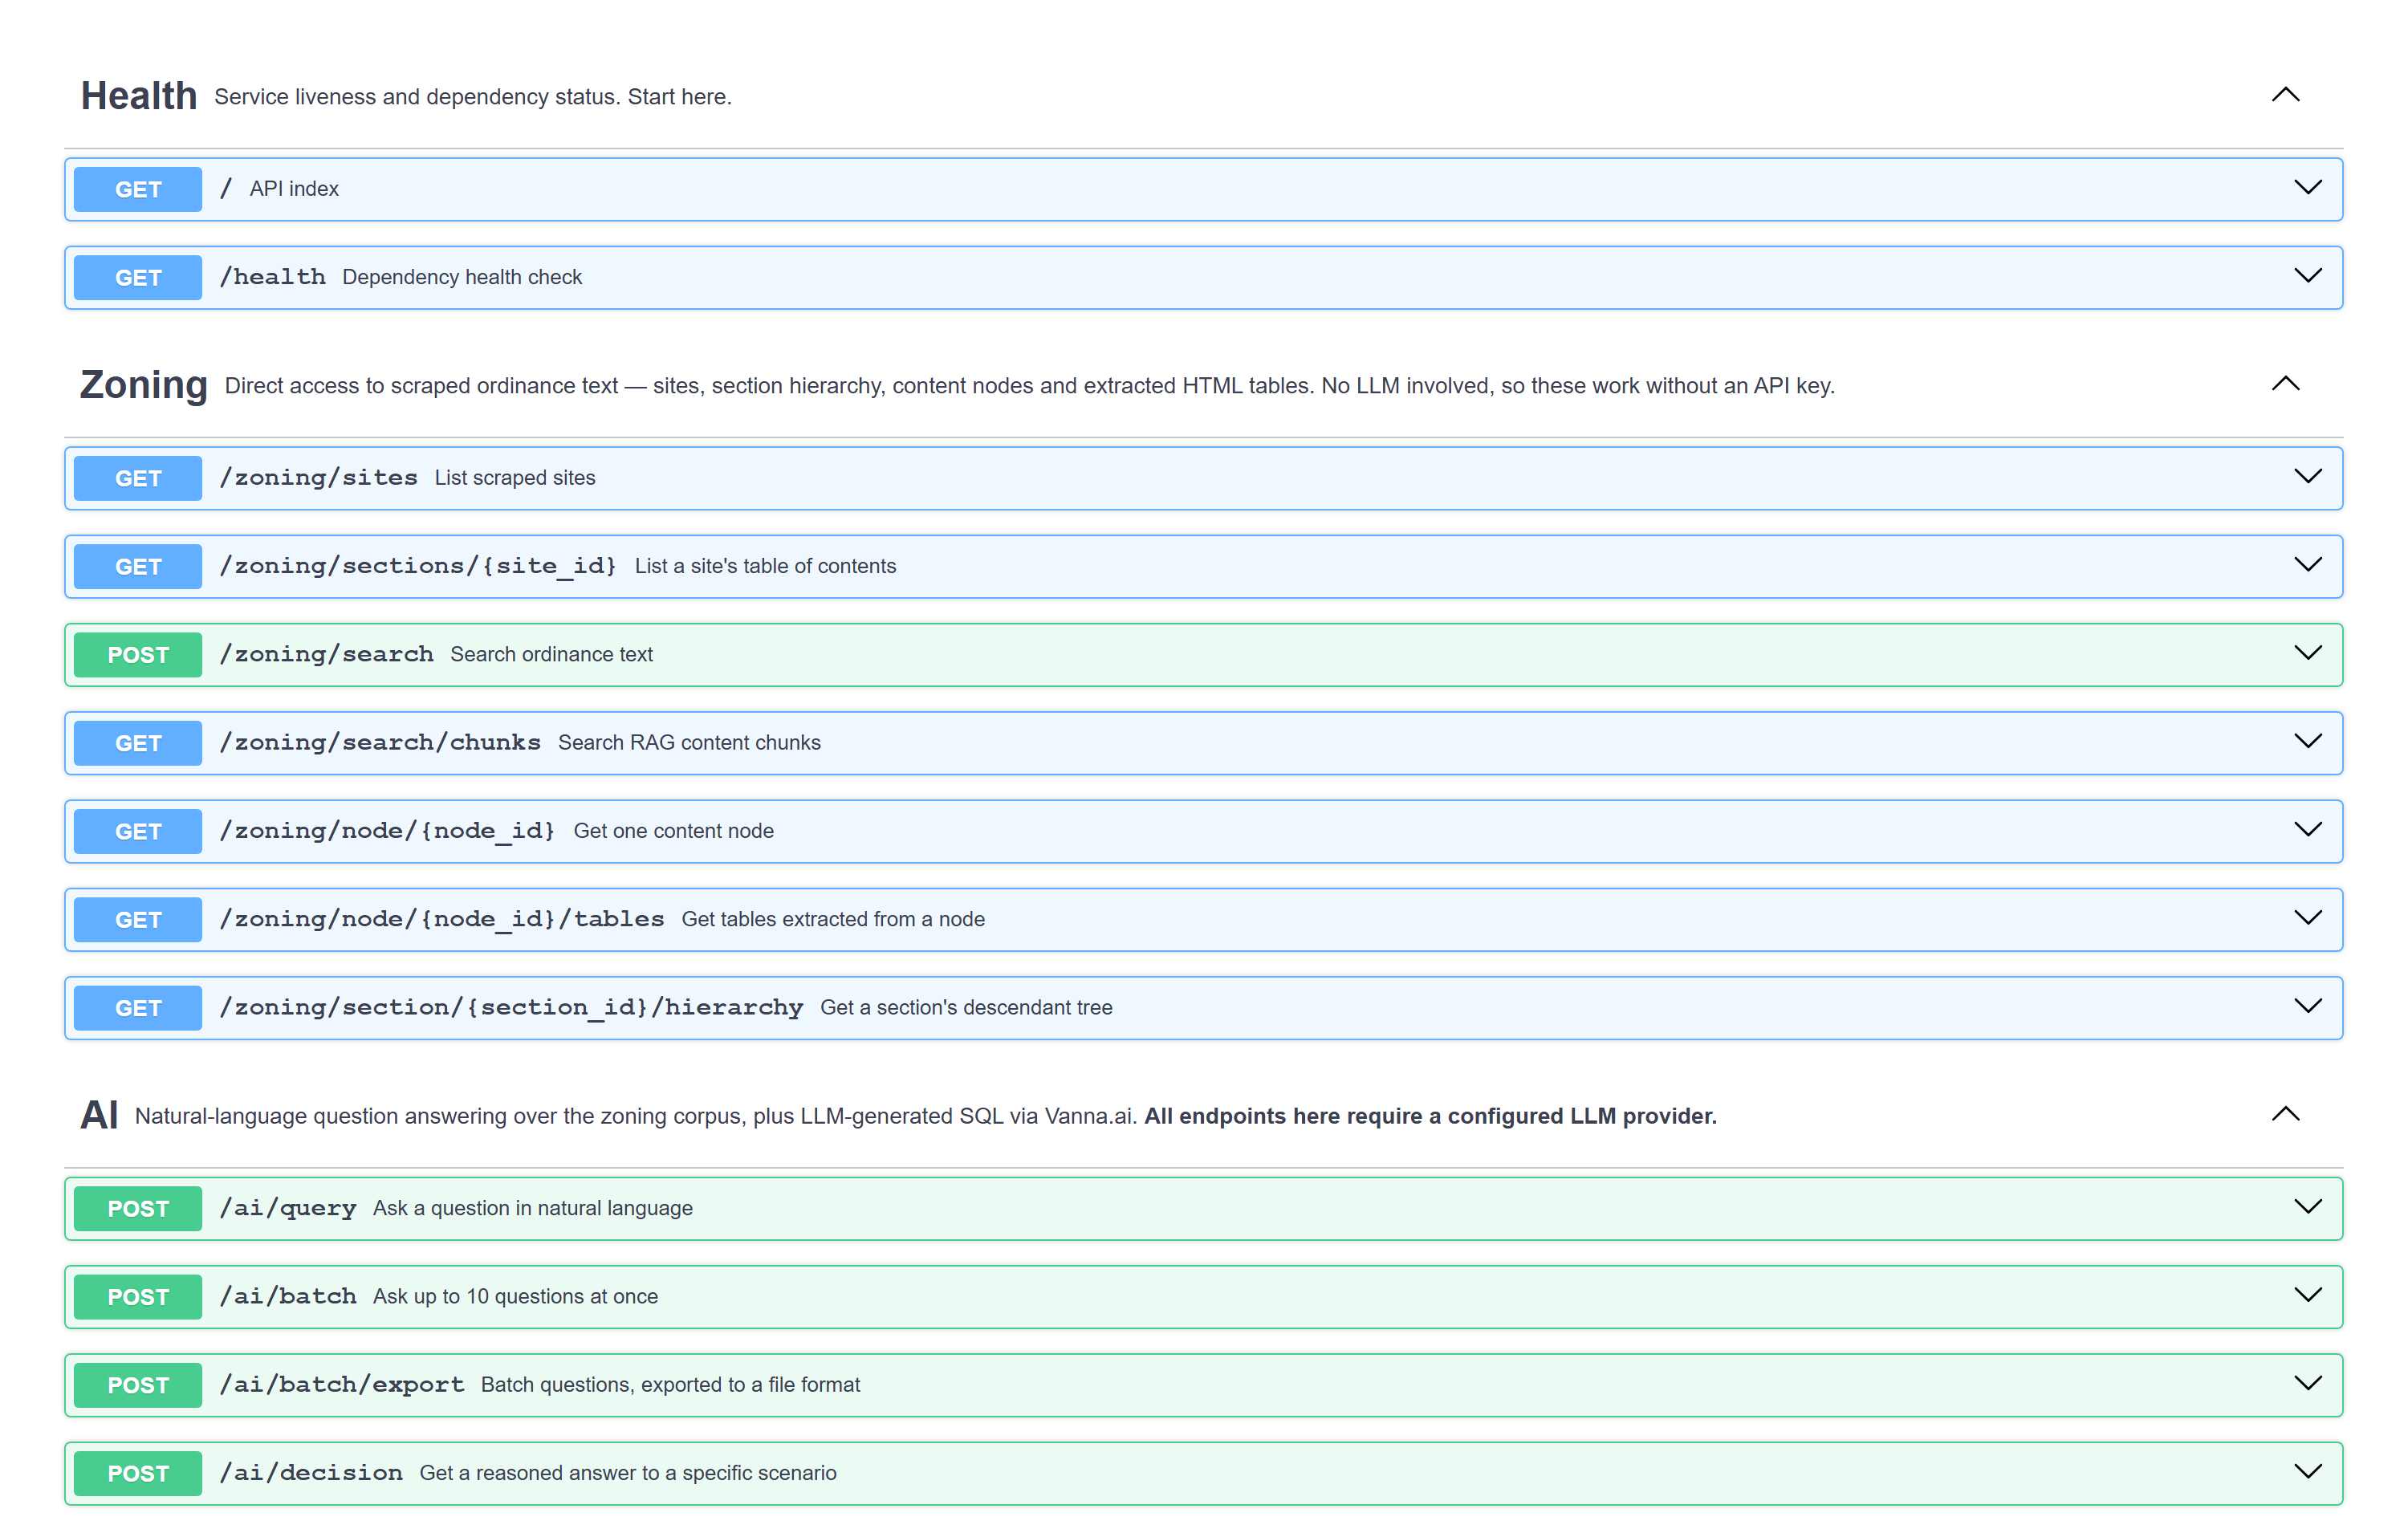
Task: Open the Zoning tag heading
Action: tap(144, 385)
